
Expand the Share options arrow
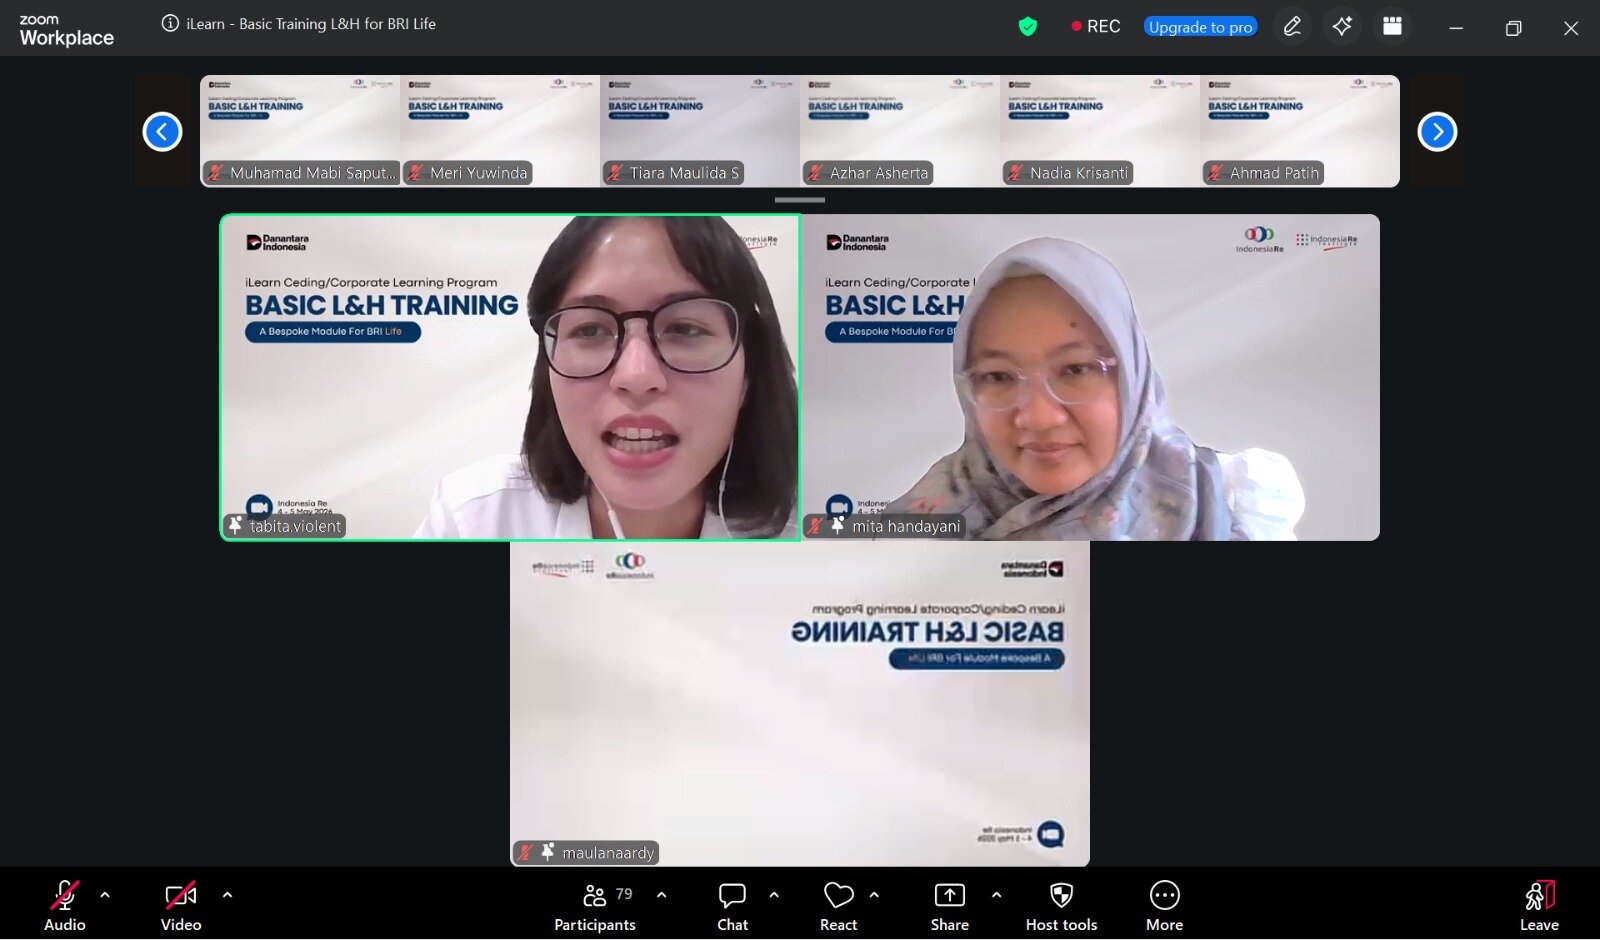point(996,895)
